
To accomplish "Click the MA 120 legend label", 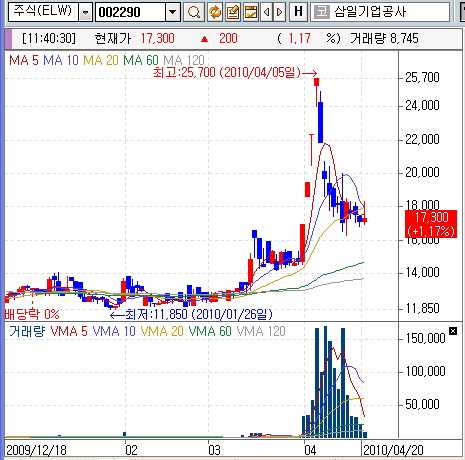I will [x=184, y=60].
